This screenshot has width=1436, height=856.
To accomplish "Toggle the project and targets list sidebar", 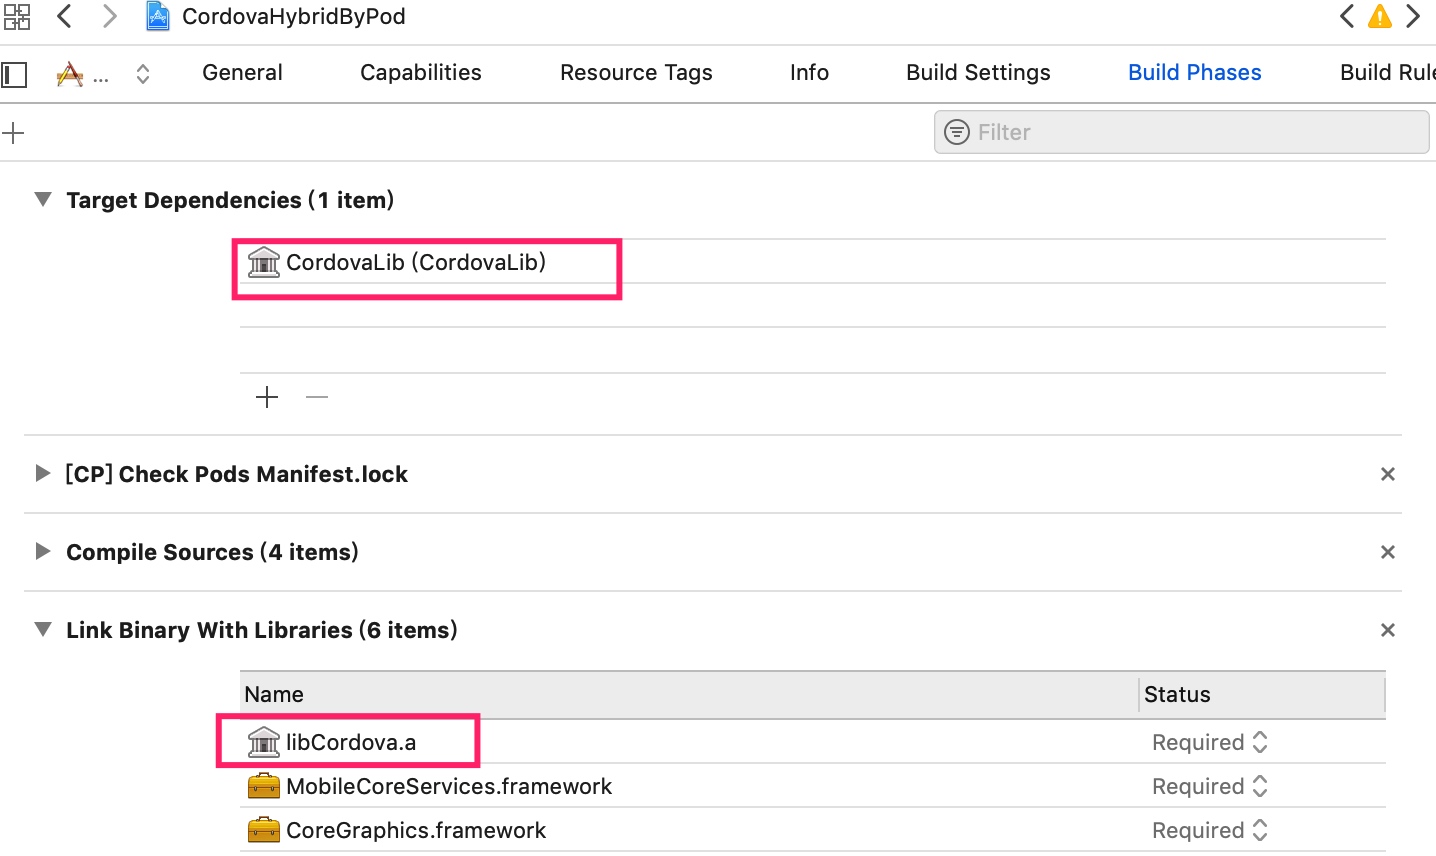I will click(14, 74).
